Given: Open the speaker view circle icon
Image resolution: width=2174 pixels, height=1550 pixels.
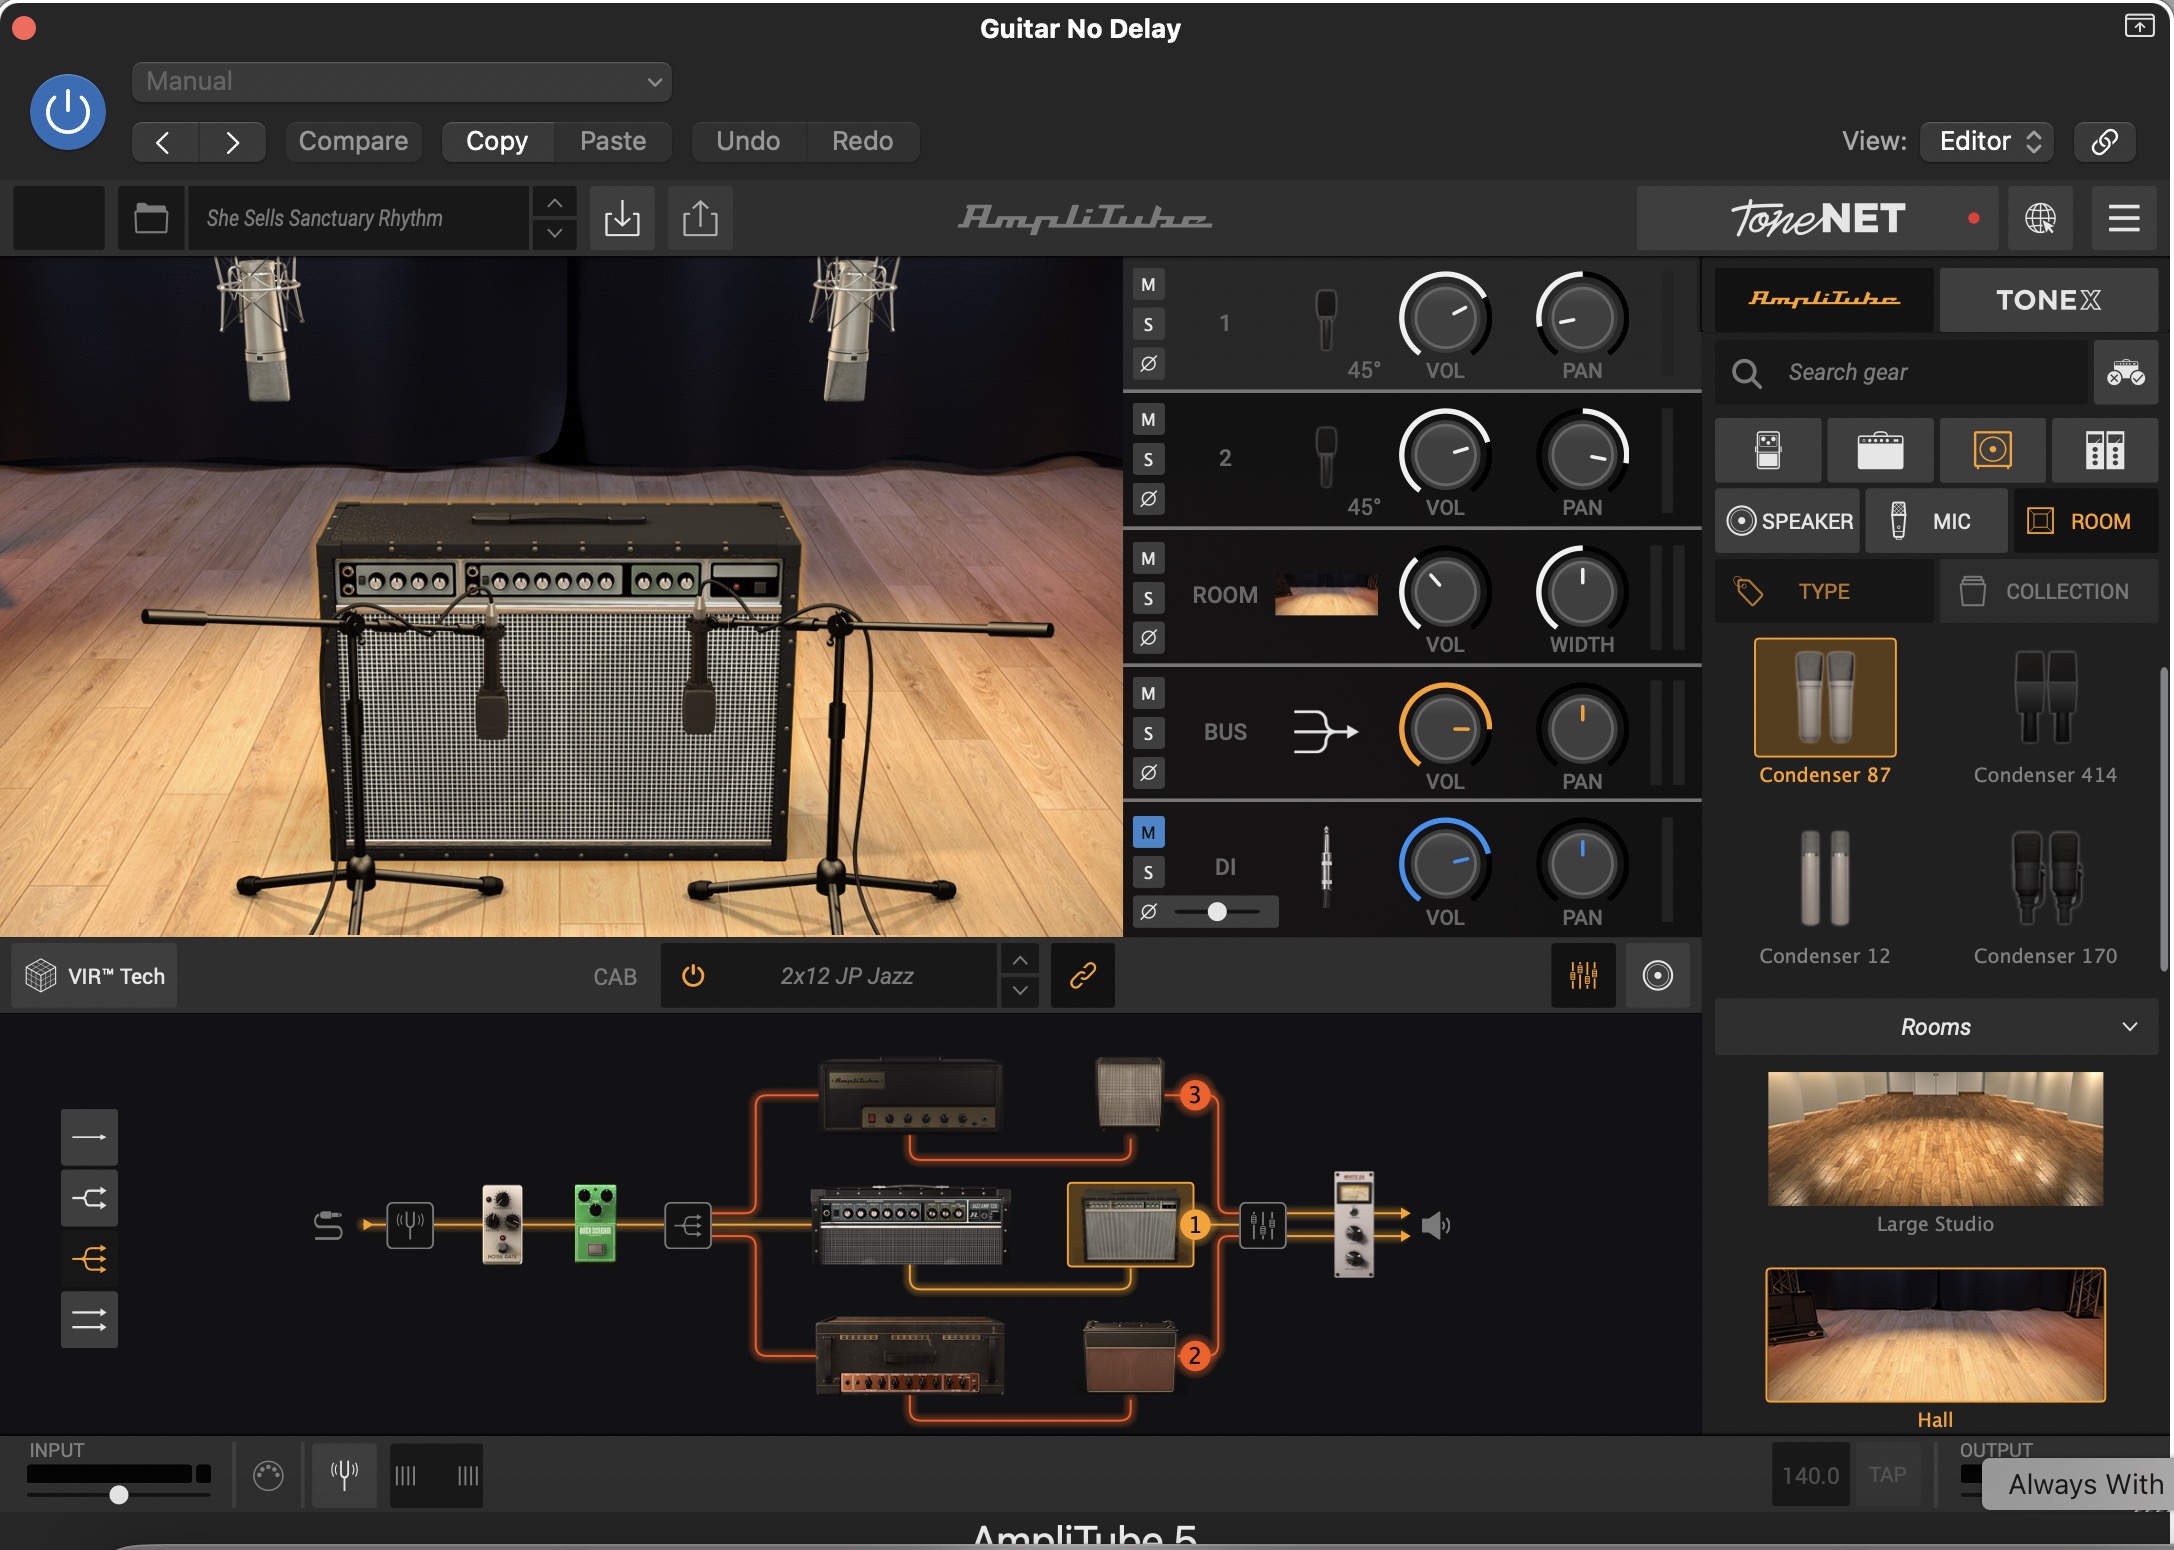Looking at the screenshot, I should coord(1657,976).
